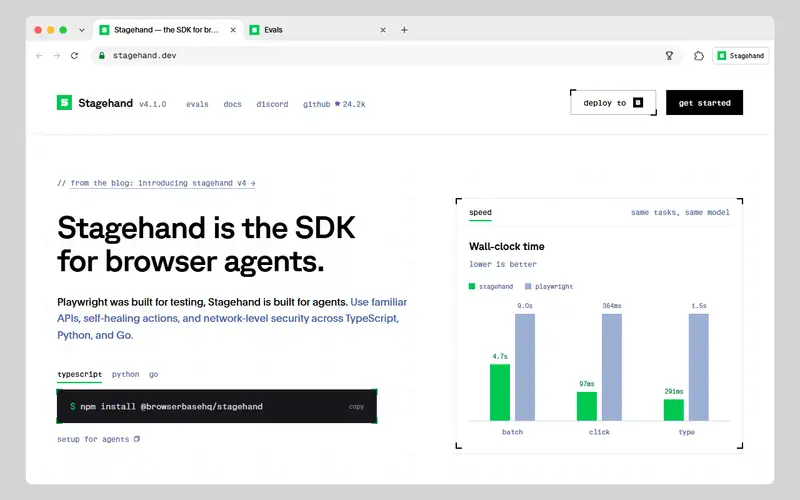
Task: Click the lock icon beside stagehand.dev
Action: (x=102, y=55)
